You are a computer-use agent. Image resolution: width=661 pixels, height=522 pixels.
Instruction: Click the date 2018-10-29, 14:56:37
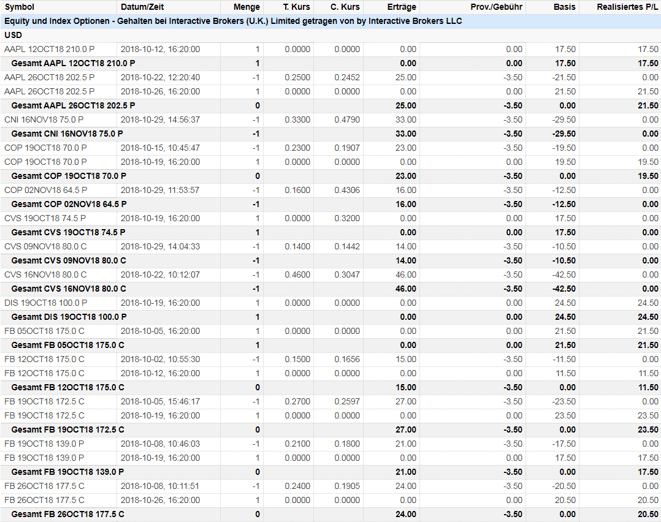(160, 120)
